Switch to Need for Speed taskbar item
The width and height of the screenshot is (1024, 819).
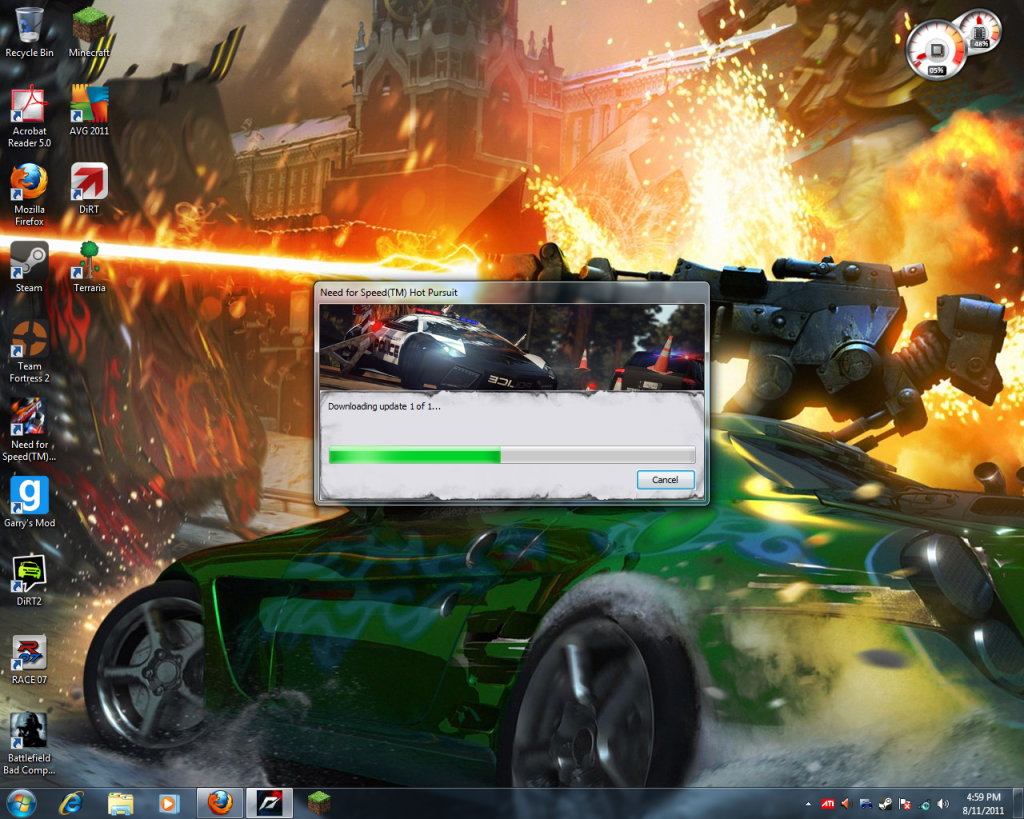269,802
